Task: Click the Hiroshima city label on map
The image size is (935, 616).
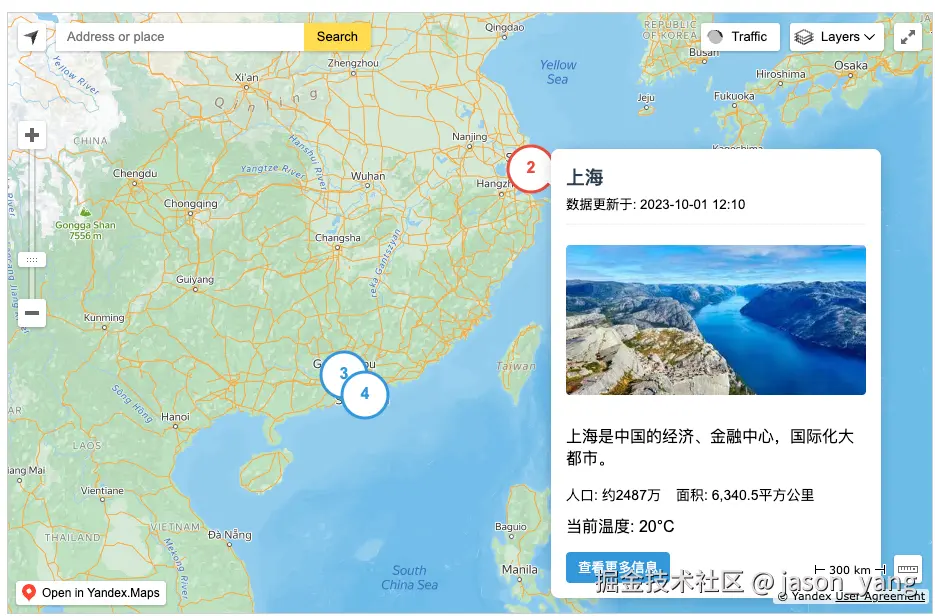Action: coord(781,75)
